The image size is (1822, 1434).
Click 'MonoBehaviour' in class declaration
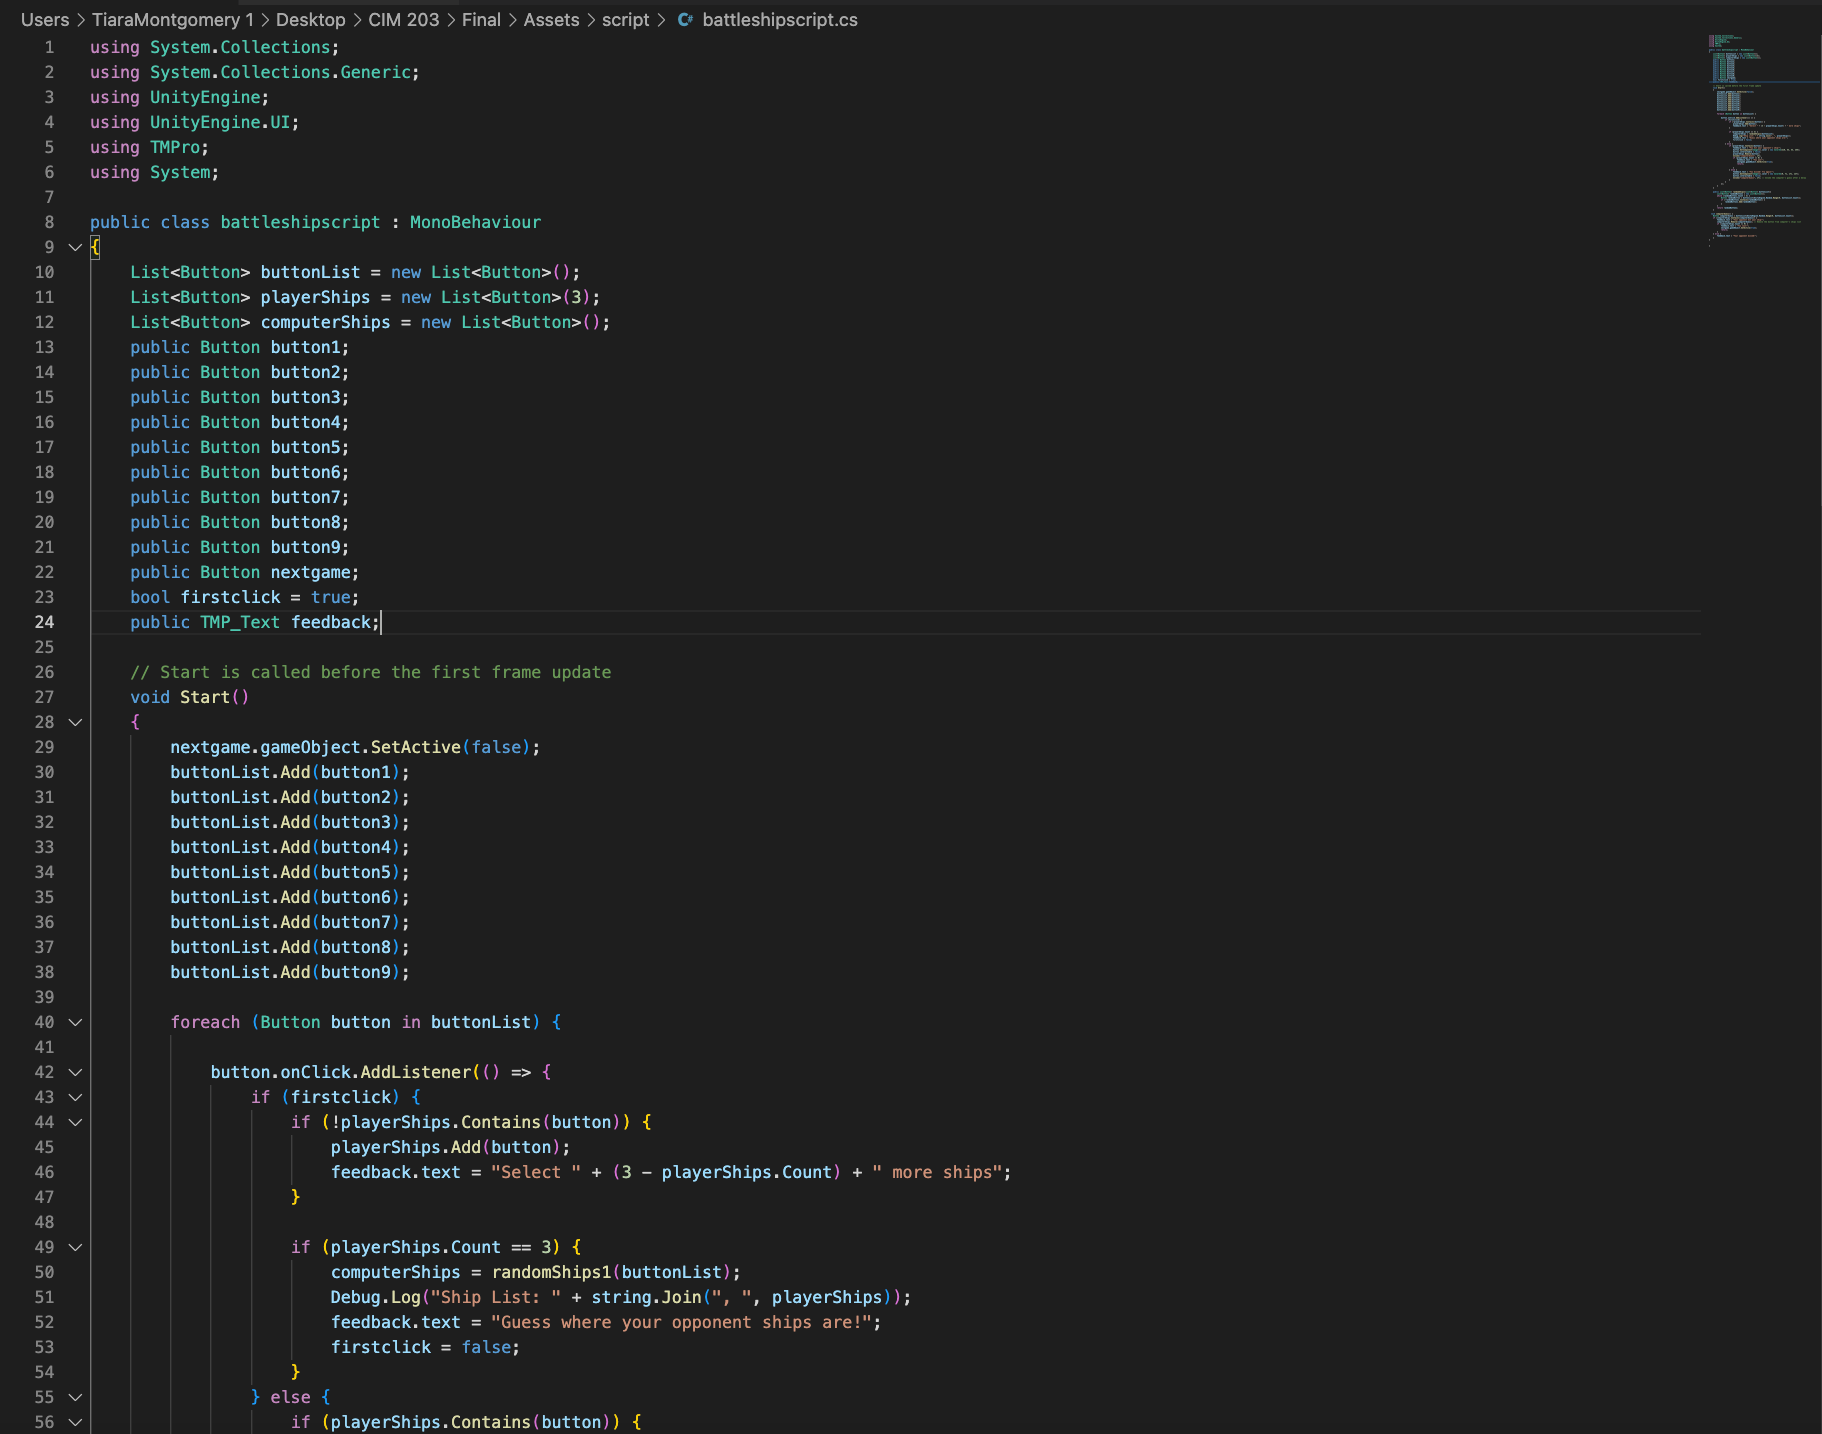(x=475, y=222)
